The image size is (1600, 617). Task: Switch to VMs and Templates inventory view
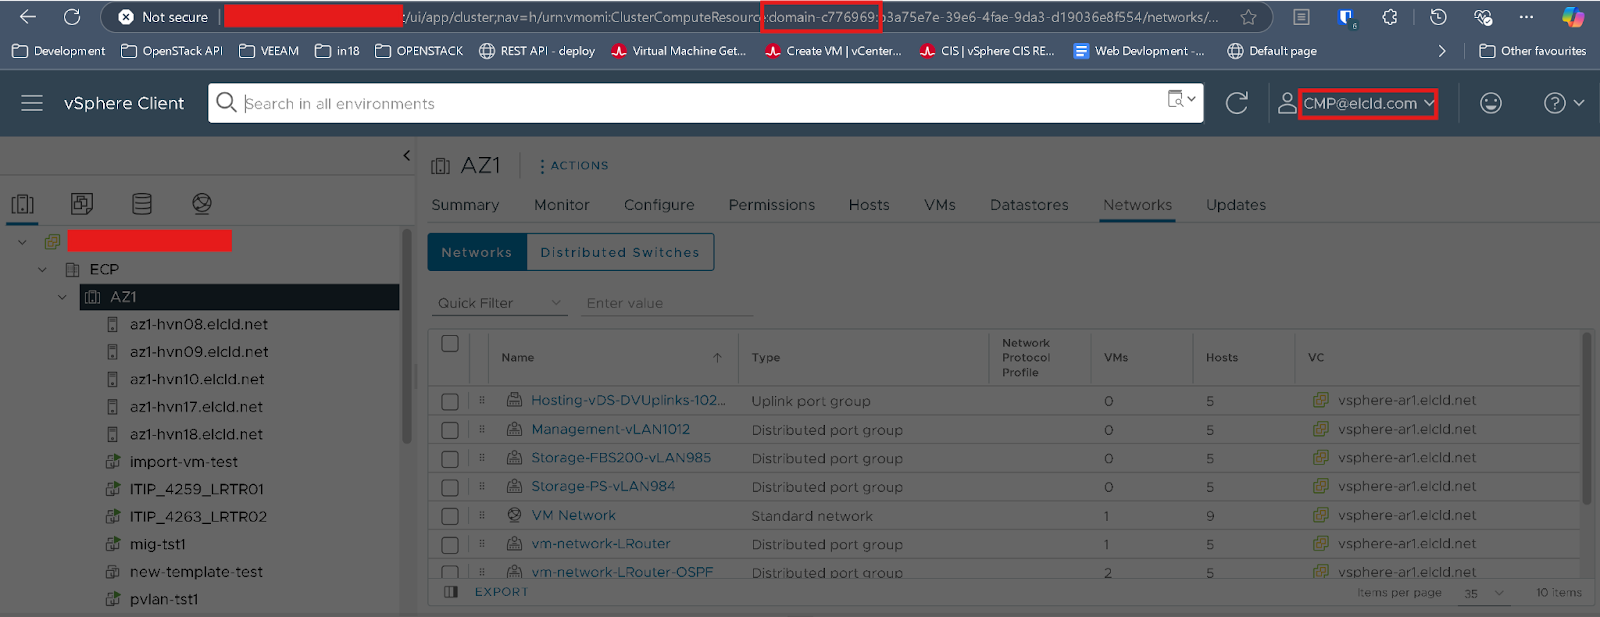point(82,204)
